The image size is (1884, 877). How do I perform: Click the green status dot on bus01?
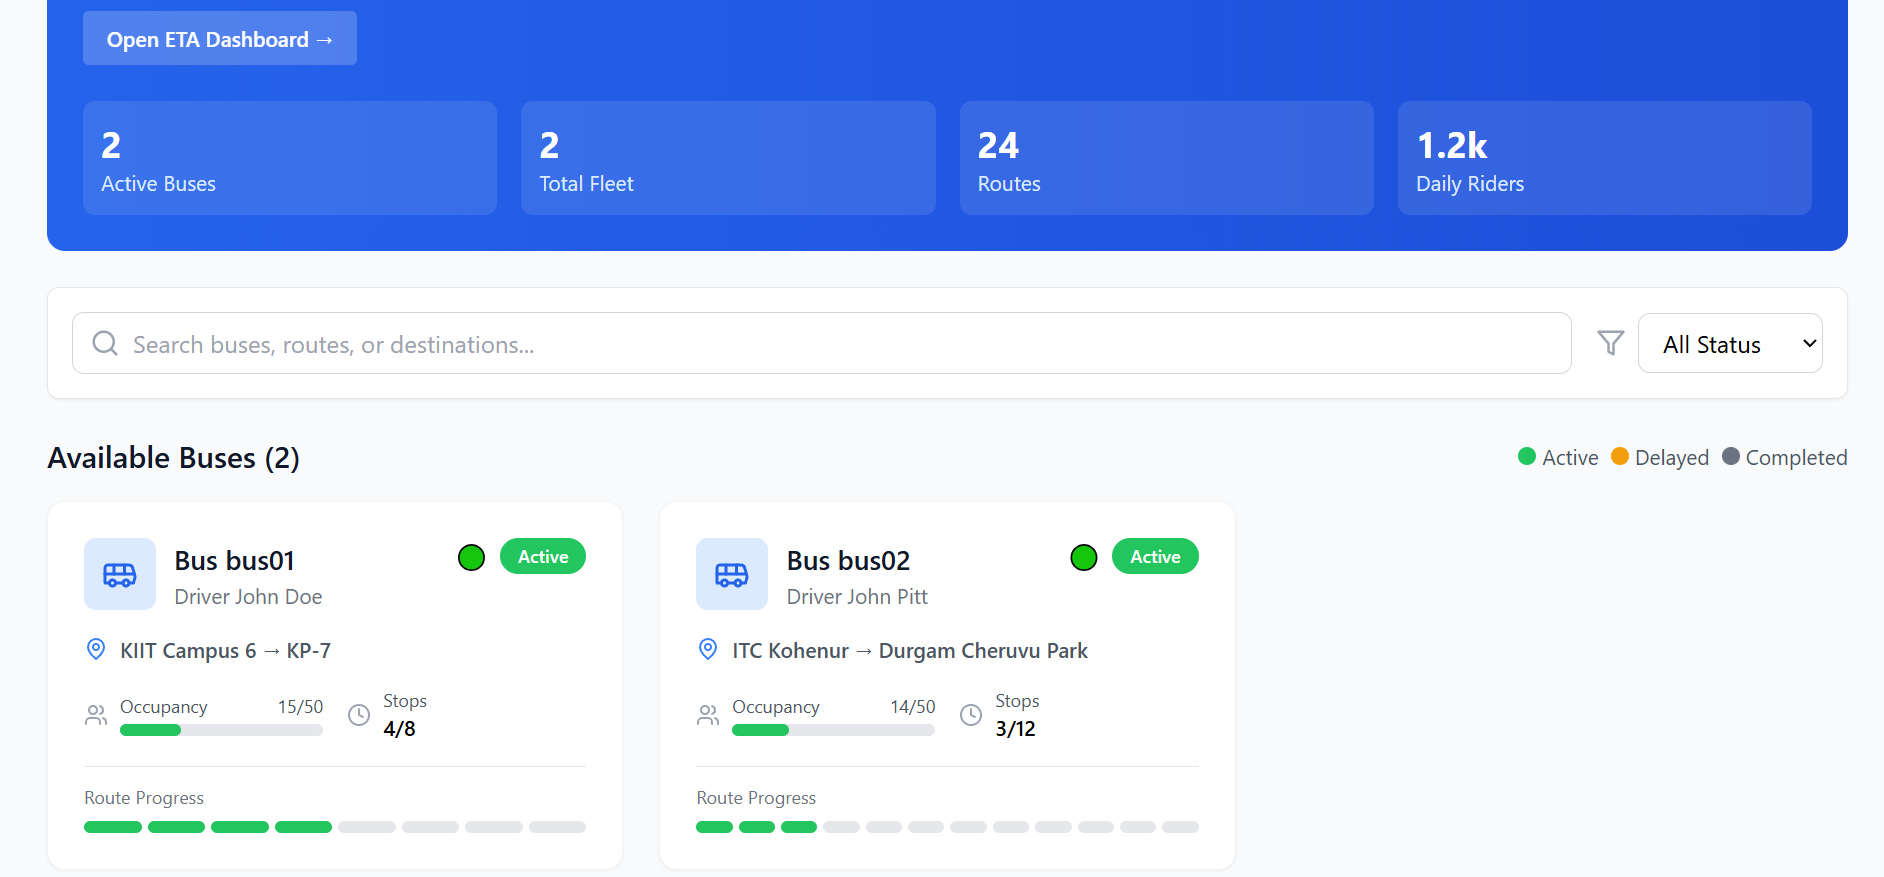pyautogui.click(x=471, y=557)
